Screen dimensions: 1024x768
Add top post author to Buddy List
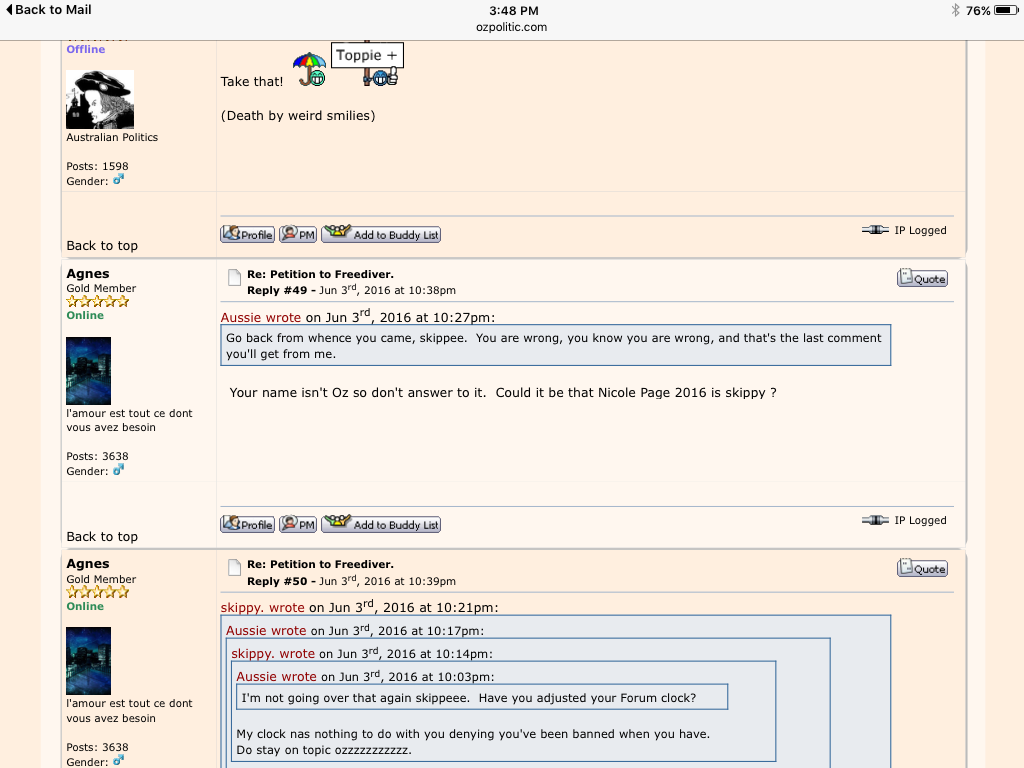(381, 234)
